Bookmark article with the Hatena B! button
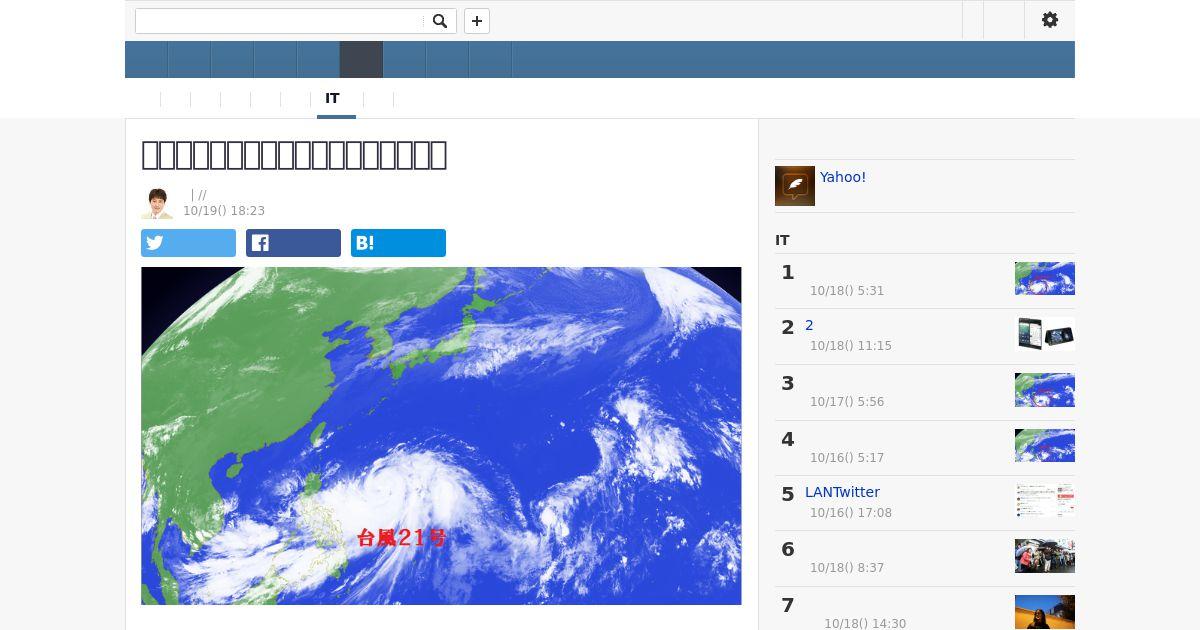The image size is (1200, 630). 398,243
